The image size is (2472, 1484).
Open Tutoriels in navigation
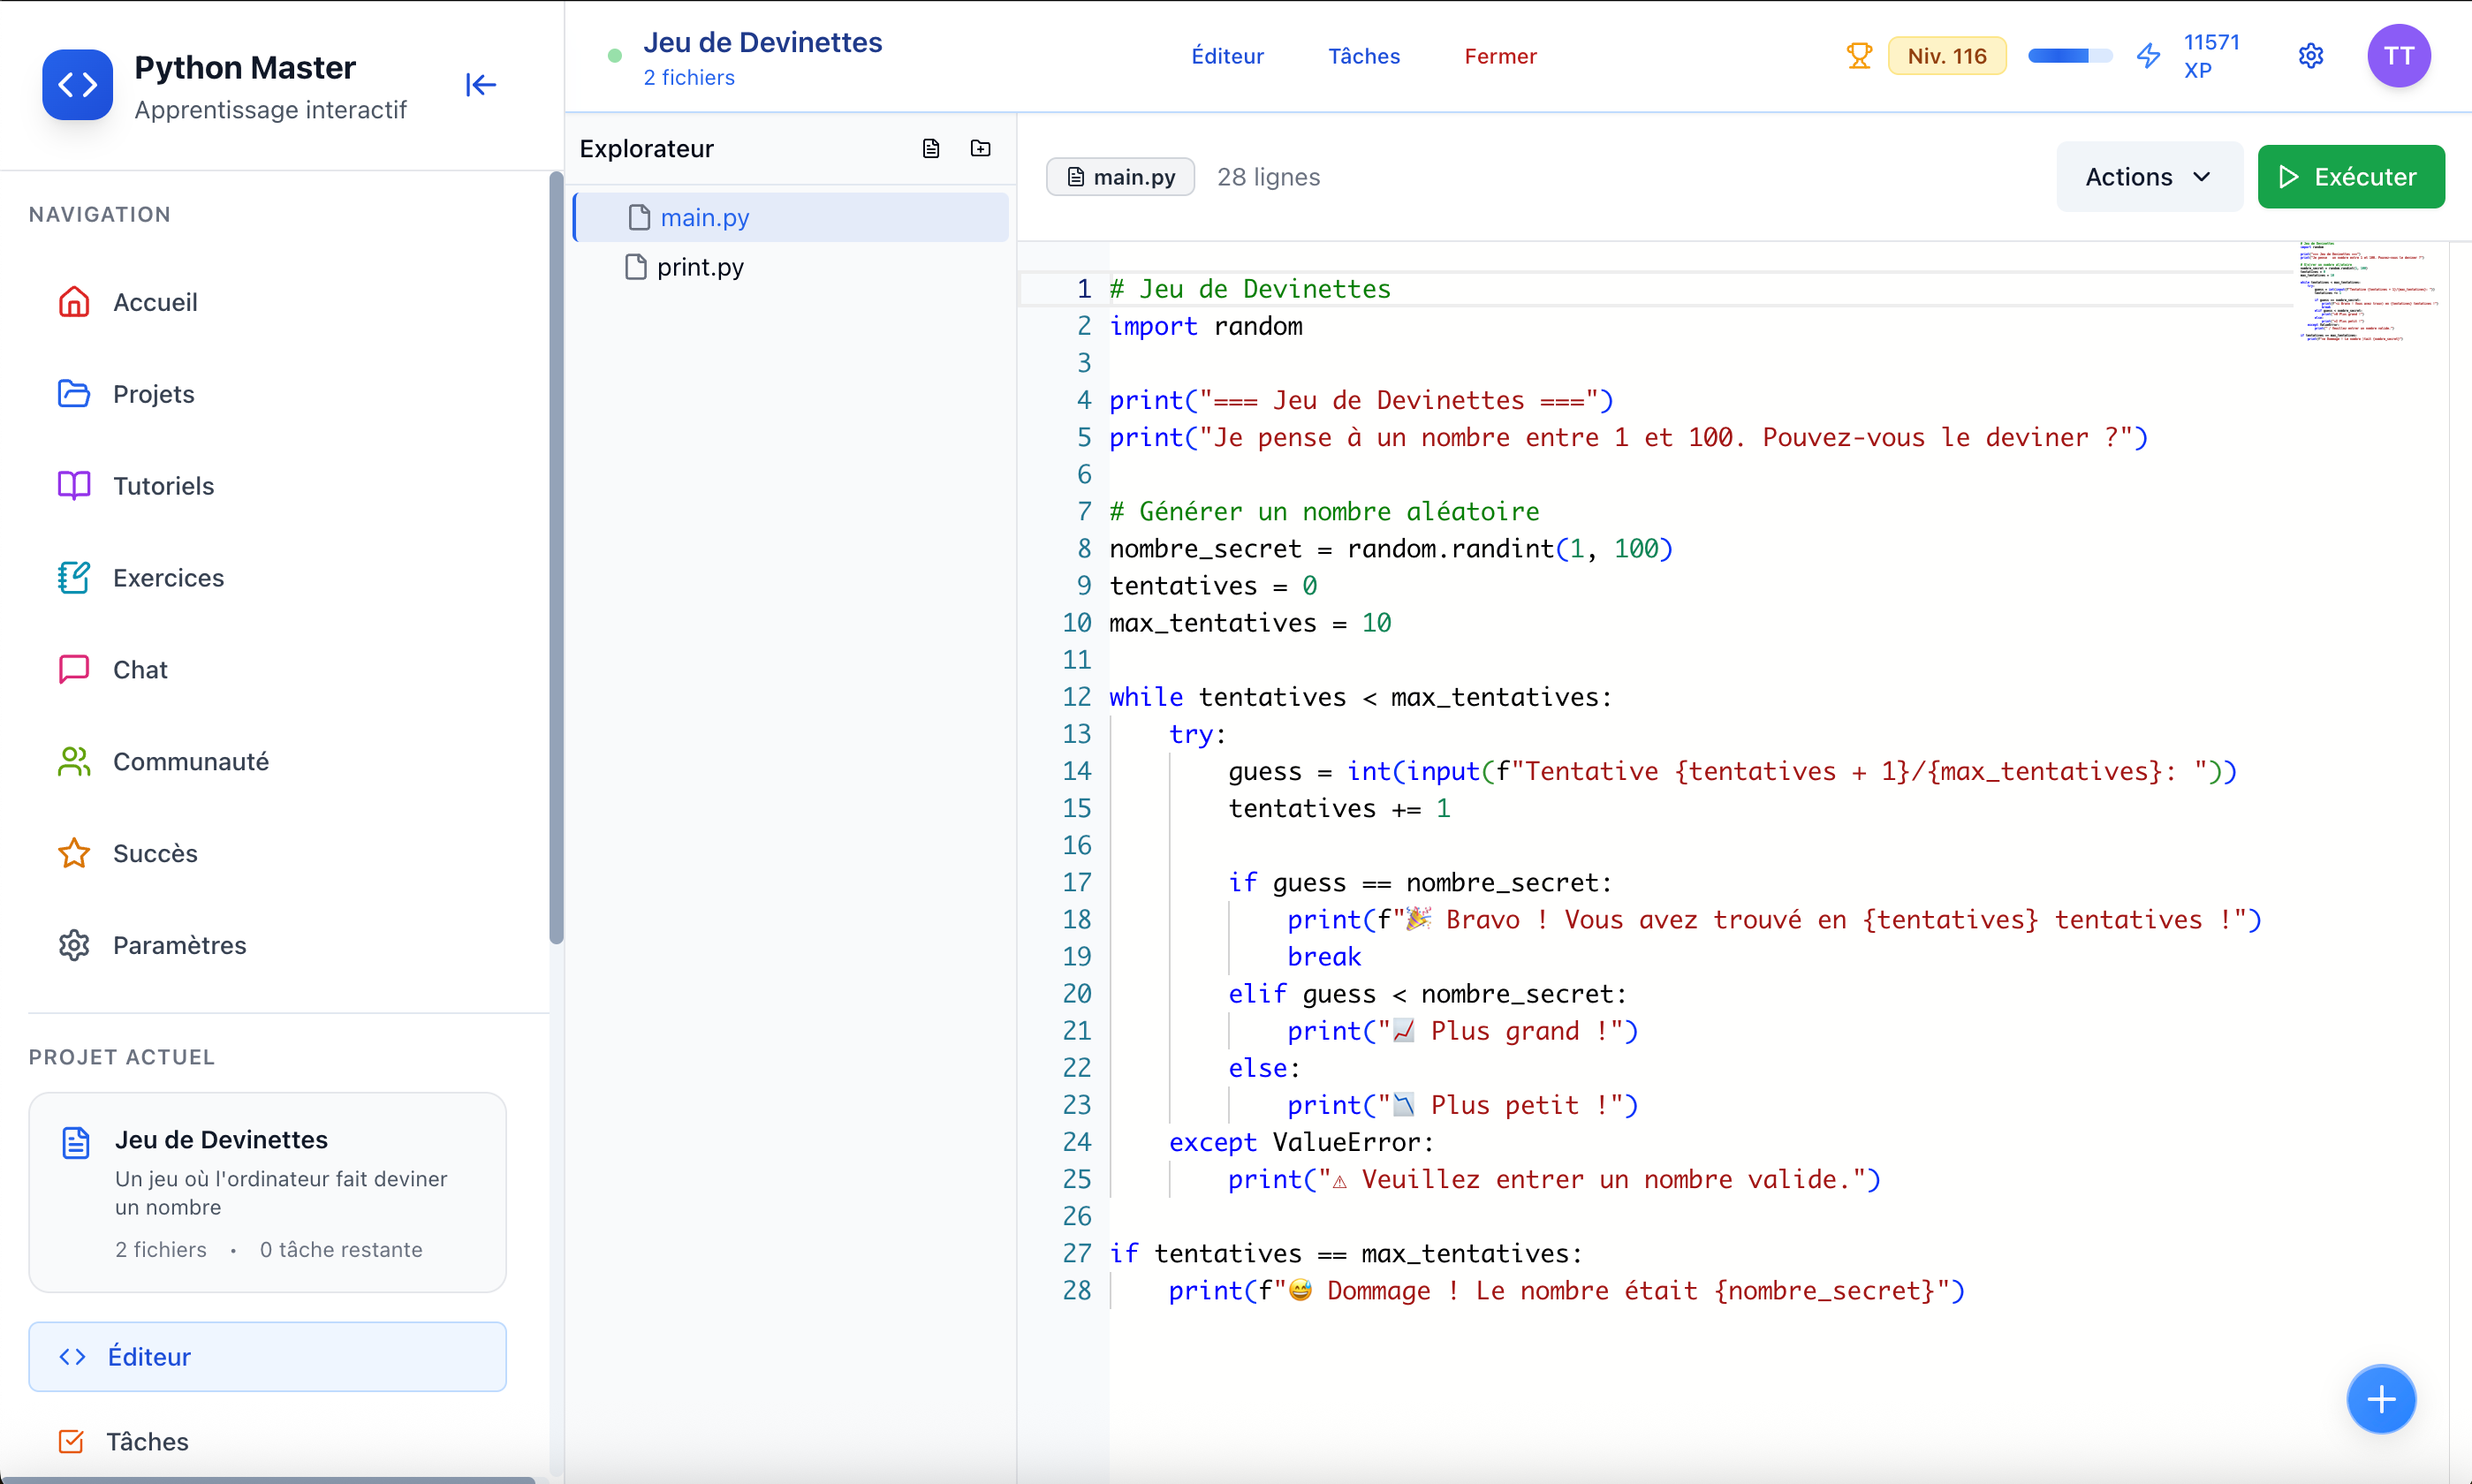click(267, 486)
